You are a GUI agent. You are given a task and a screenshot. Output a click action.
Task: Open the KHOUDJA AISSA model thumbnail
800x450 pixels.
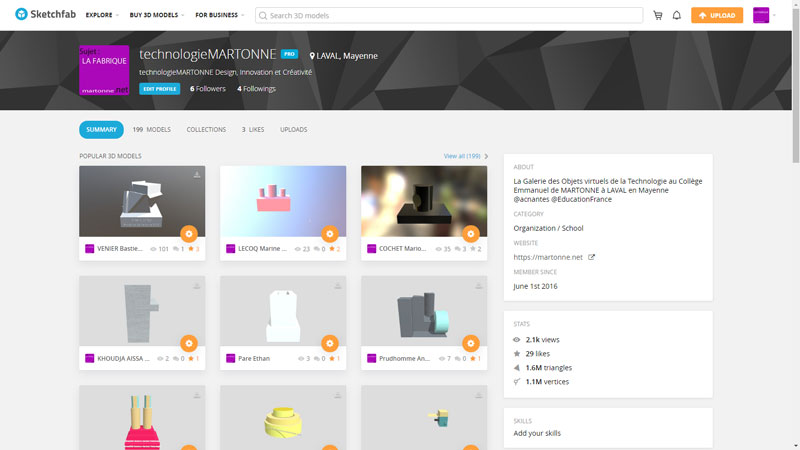142,311
